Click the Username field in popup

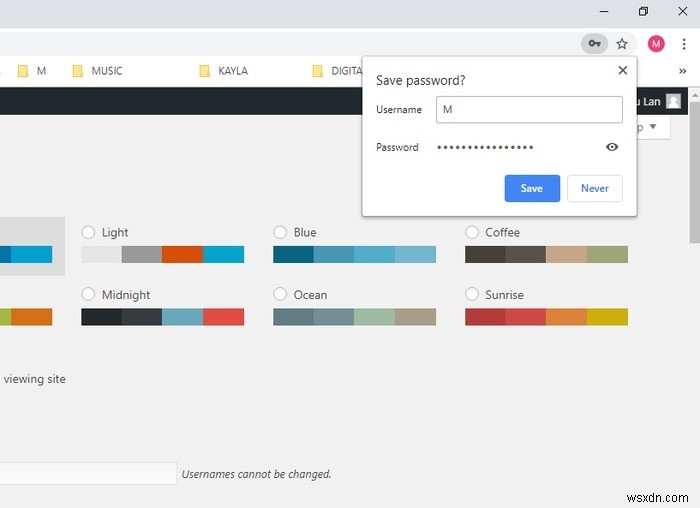529,110
